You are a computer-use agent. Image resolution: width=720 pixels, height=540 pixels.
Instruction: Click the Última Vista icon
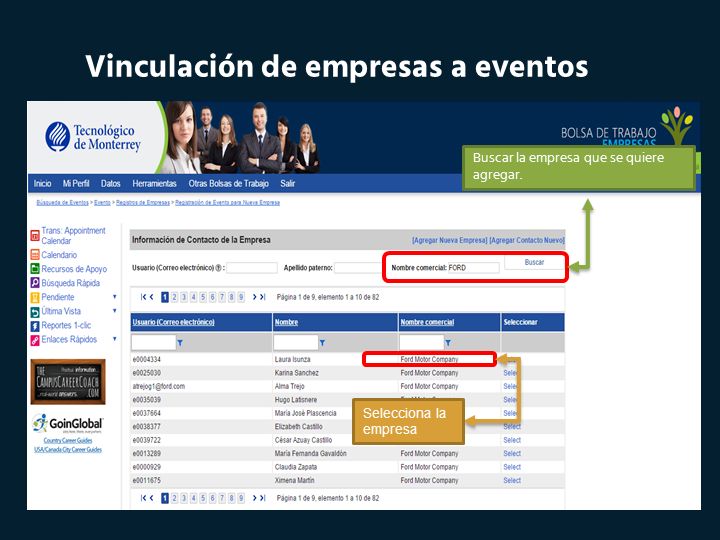[x=35, y=312]
